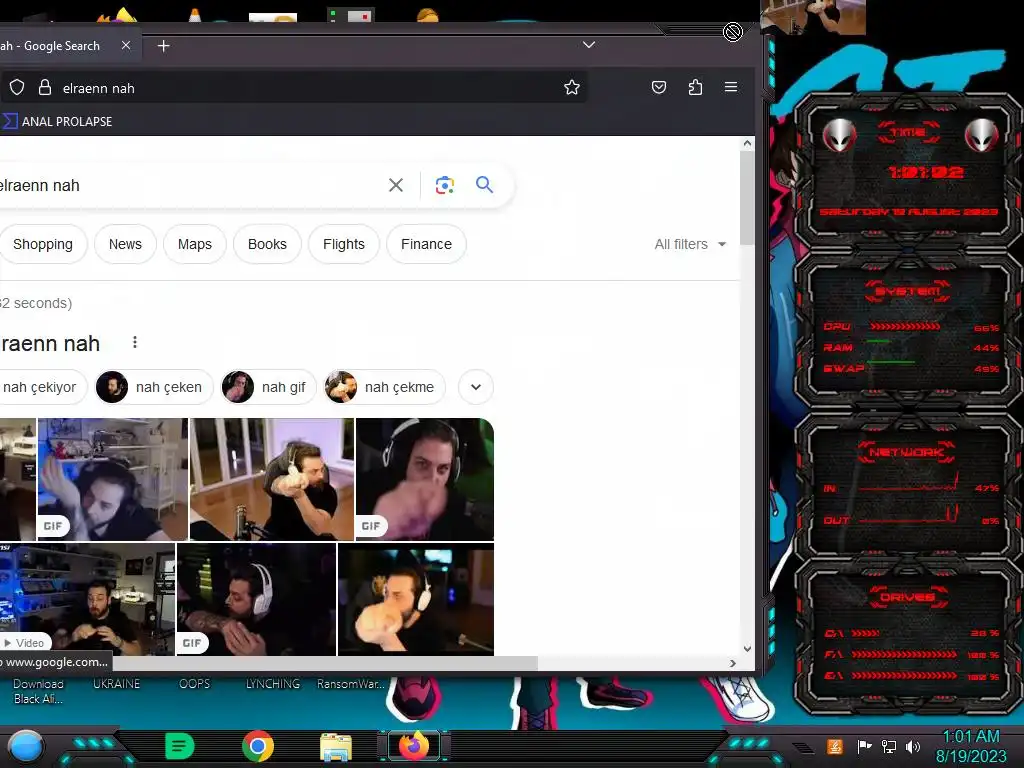Click the left alien head icon in the Time widget
The height and width of the screenshot is (768, 1024).
coord(839,135)
